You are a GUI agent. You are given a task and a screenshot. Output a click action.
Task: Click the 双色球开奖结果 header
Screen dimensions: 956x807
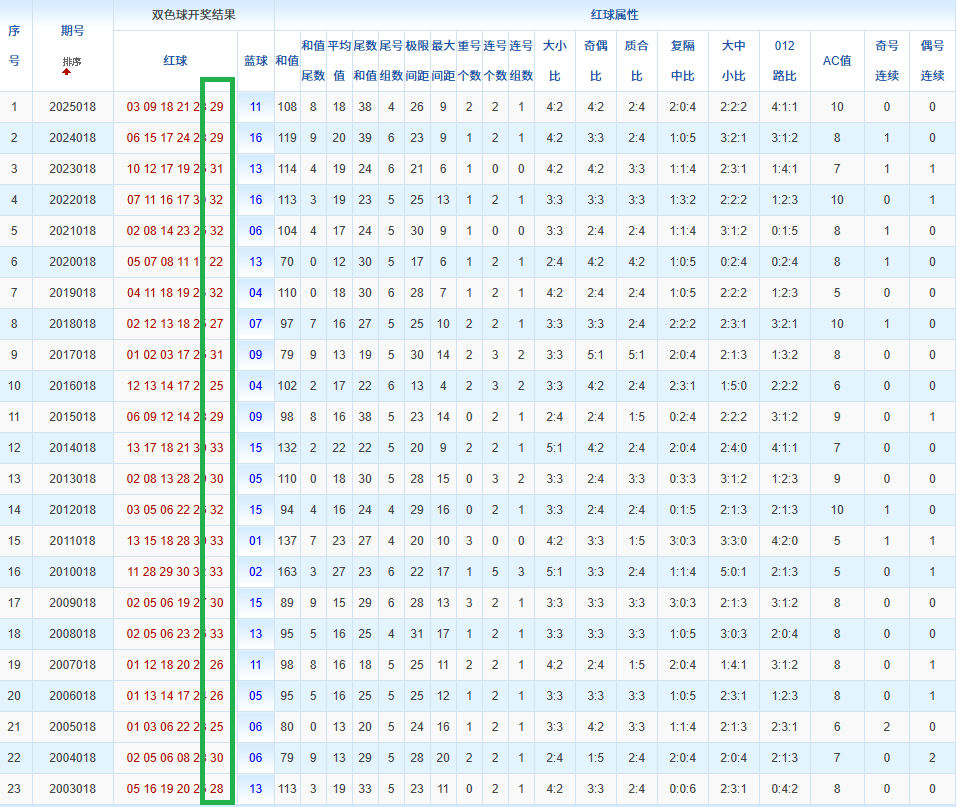point(194,15)
